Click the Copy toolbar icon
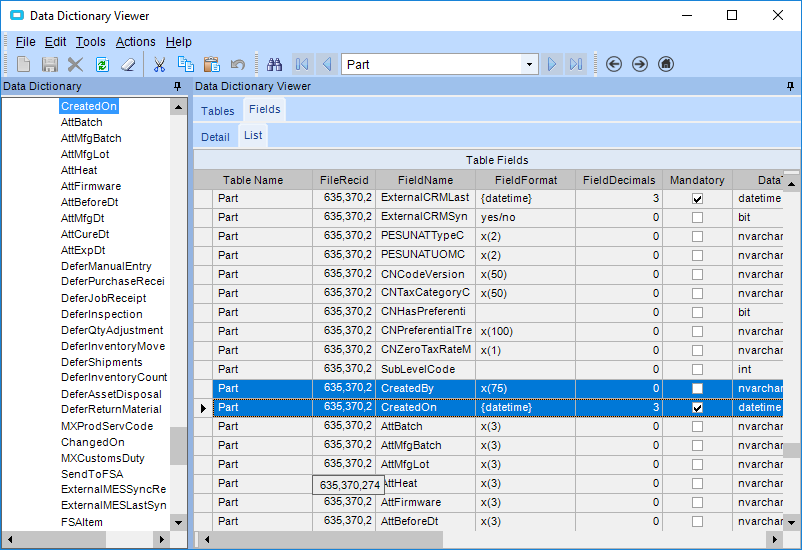This screenshot has height=550, width=802. coord(185,64)
